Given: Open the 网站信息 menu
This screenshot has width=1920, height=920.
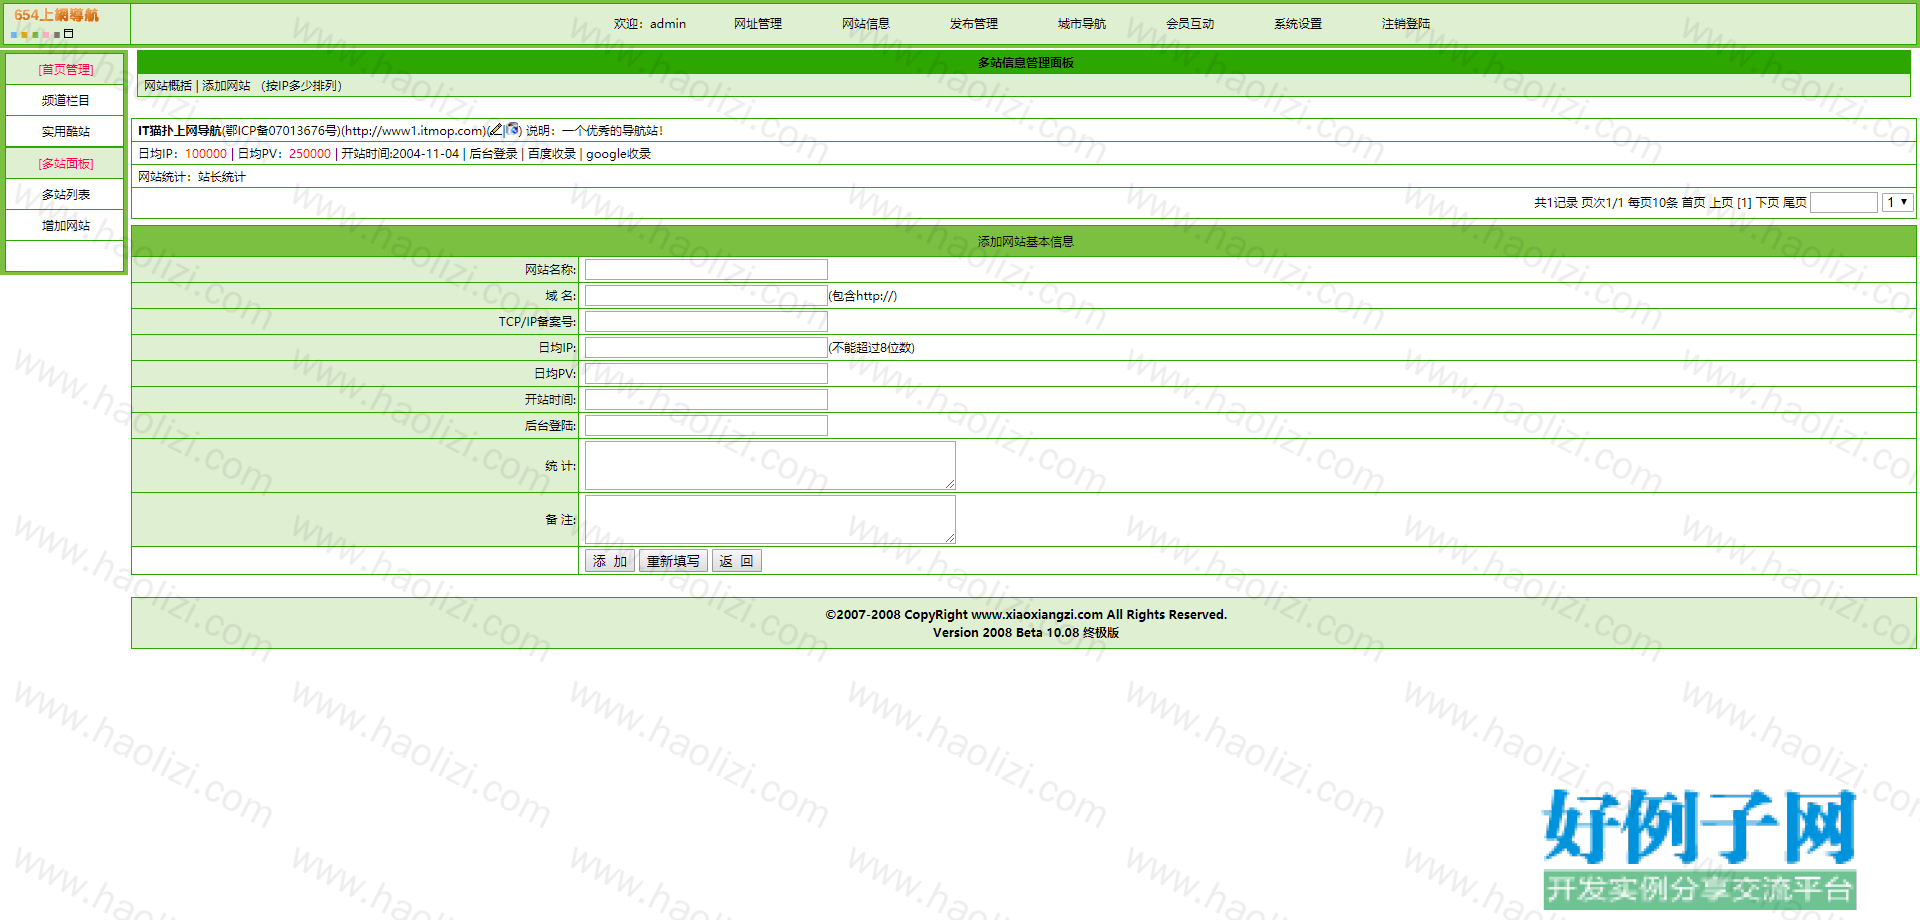Looking at the screenshot, I should [x=866, y=24].
